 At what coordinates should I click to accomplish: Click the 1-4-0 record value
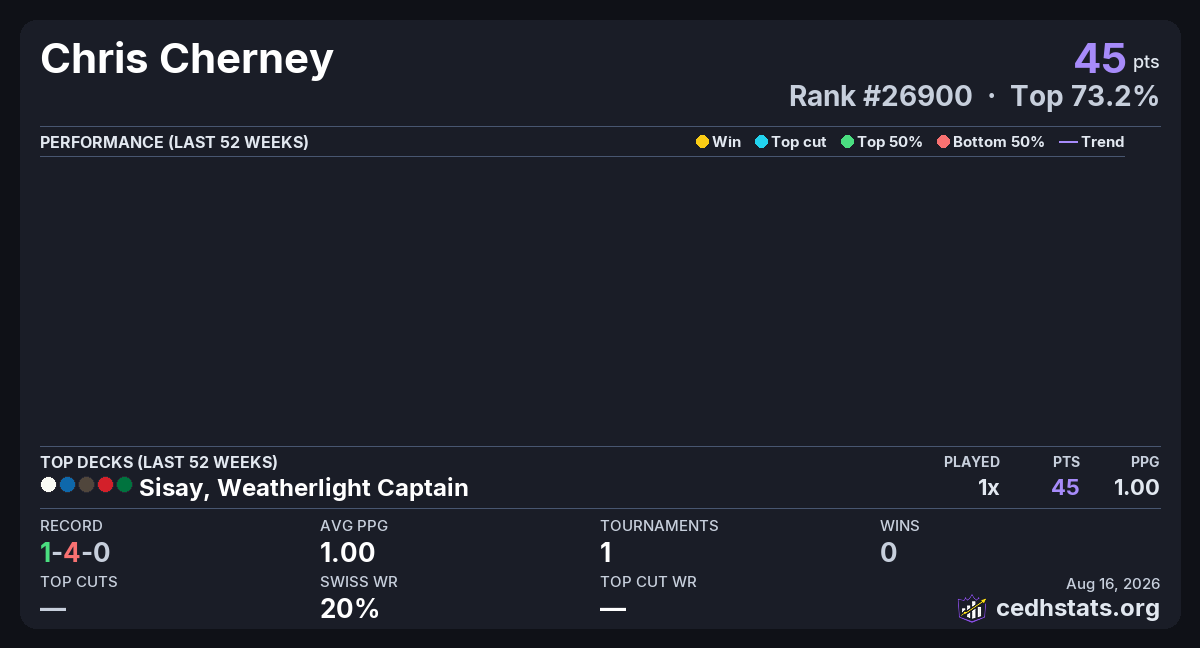tap(75, 552)
